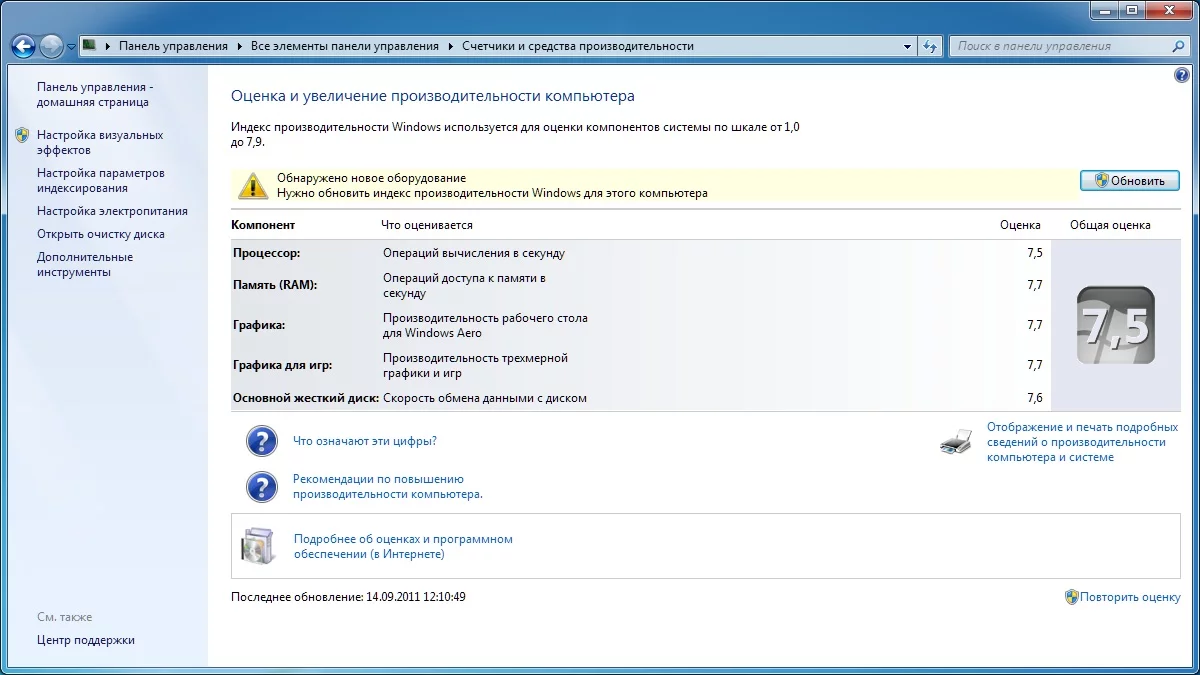Open help via the blue question mark icon
The width and height of the screenshot is (1200, 675).
click(1180, 75)
